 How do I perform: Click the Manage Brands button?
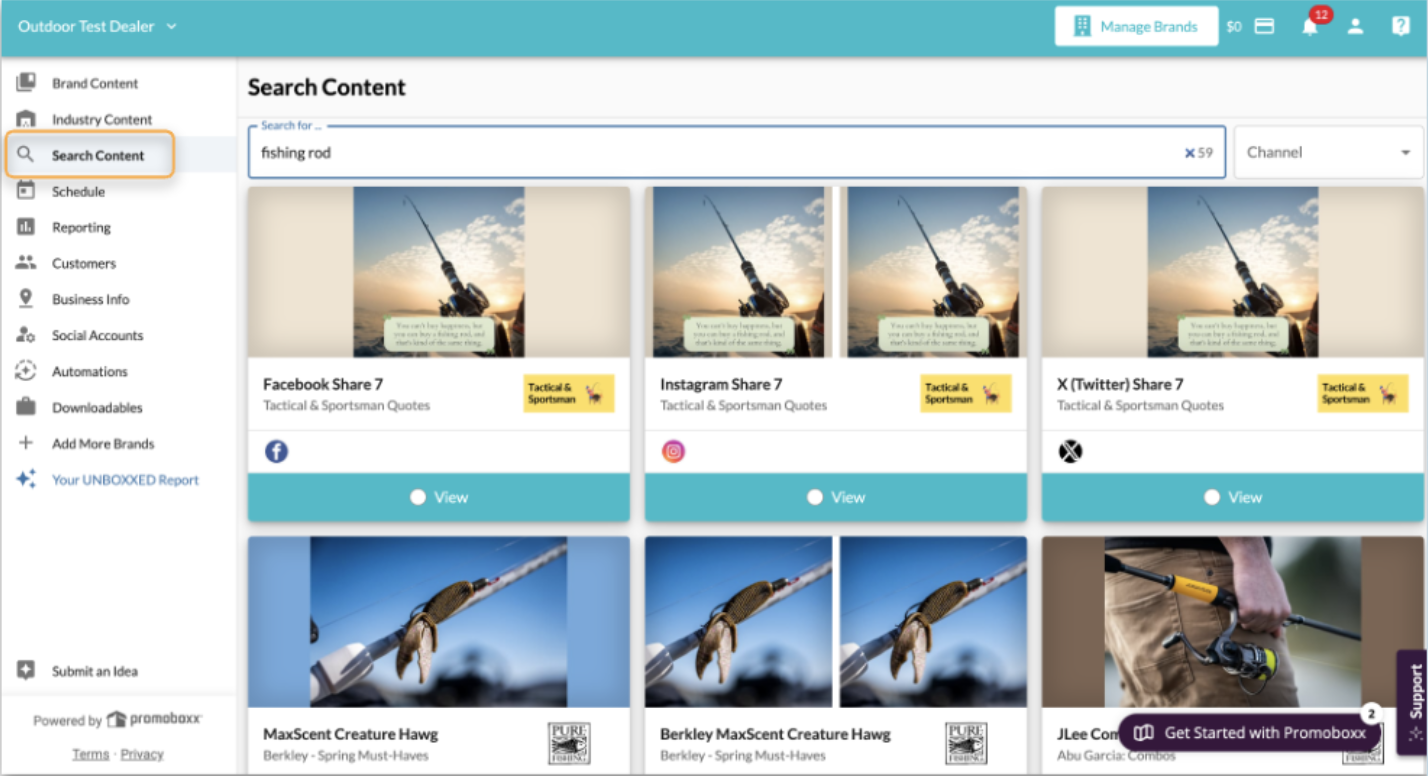point(1136,26)
